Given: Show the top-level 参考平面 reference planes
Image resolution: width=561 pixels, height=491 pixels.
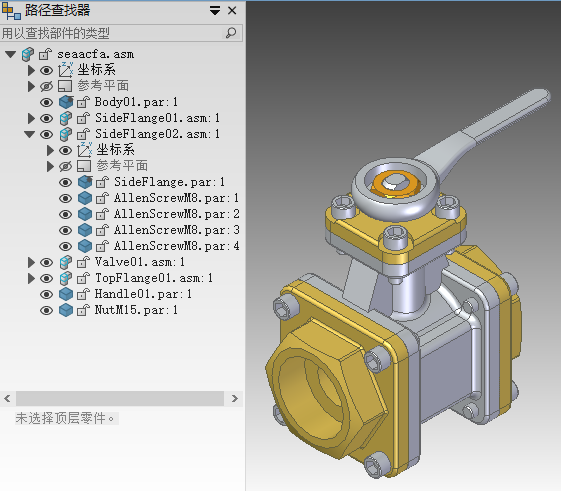Looking at the screenshot, I should tap(46, 86).
